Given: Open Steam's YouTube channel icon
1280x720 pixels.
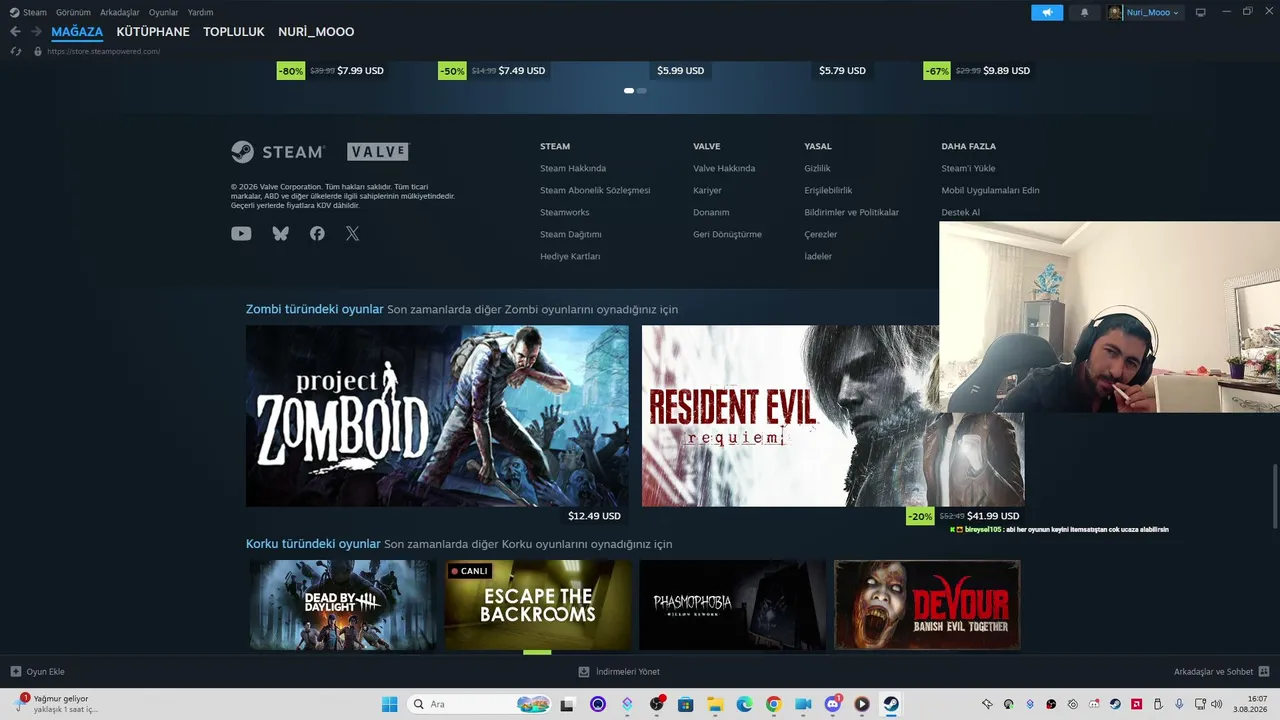Looking at the screenshot, I should click(x=241, y=233).
